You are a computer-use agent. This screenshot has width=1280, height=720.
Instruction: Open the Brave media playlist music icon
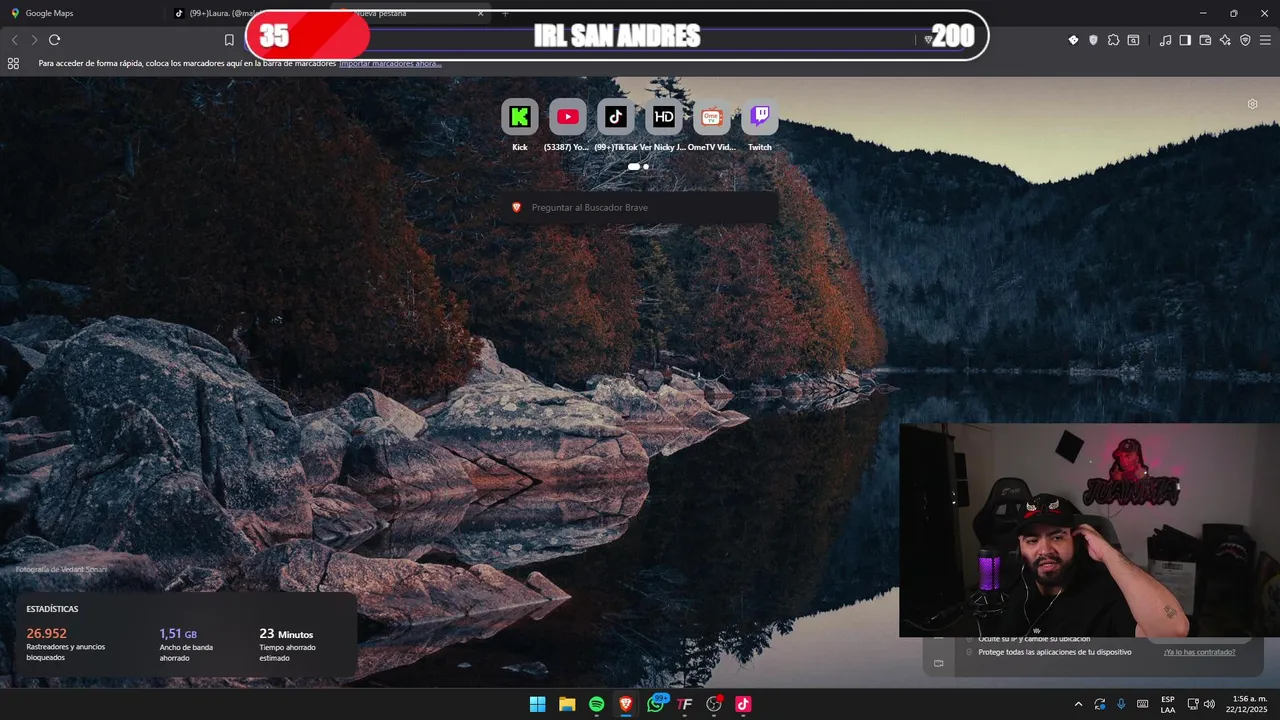click(1165, 40)
